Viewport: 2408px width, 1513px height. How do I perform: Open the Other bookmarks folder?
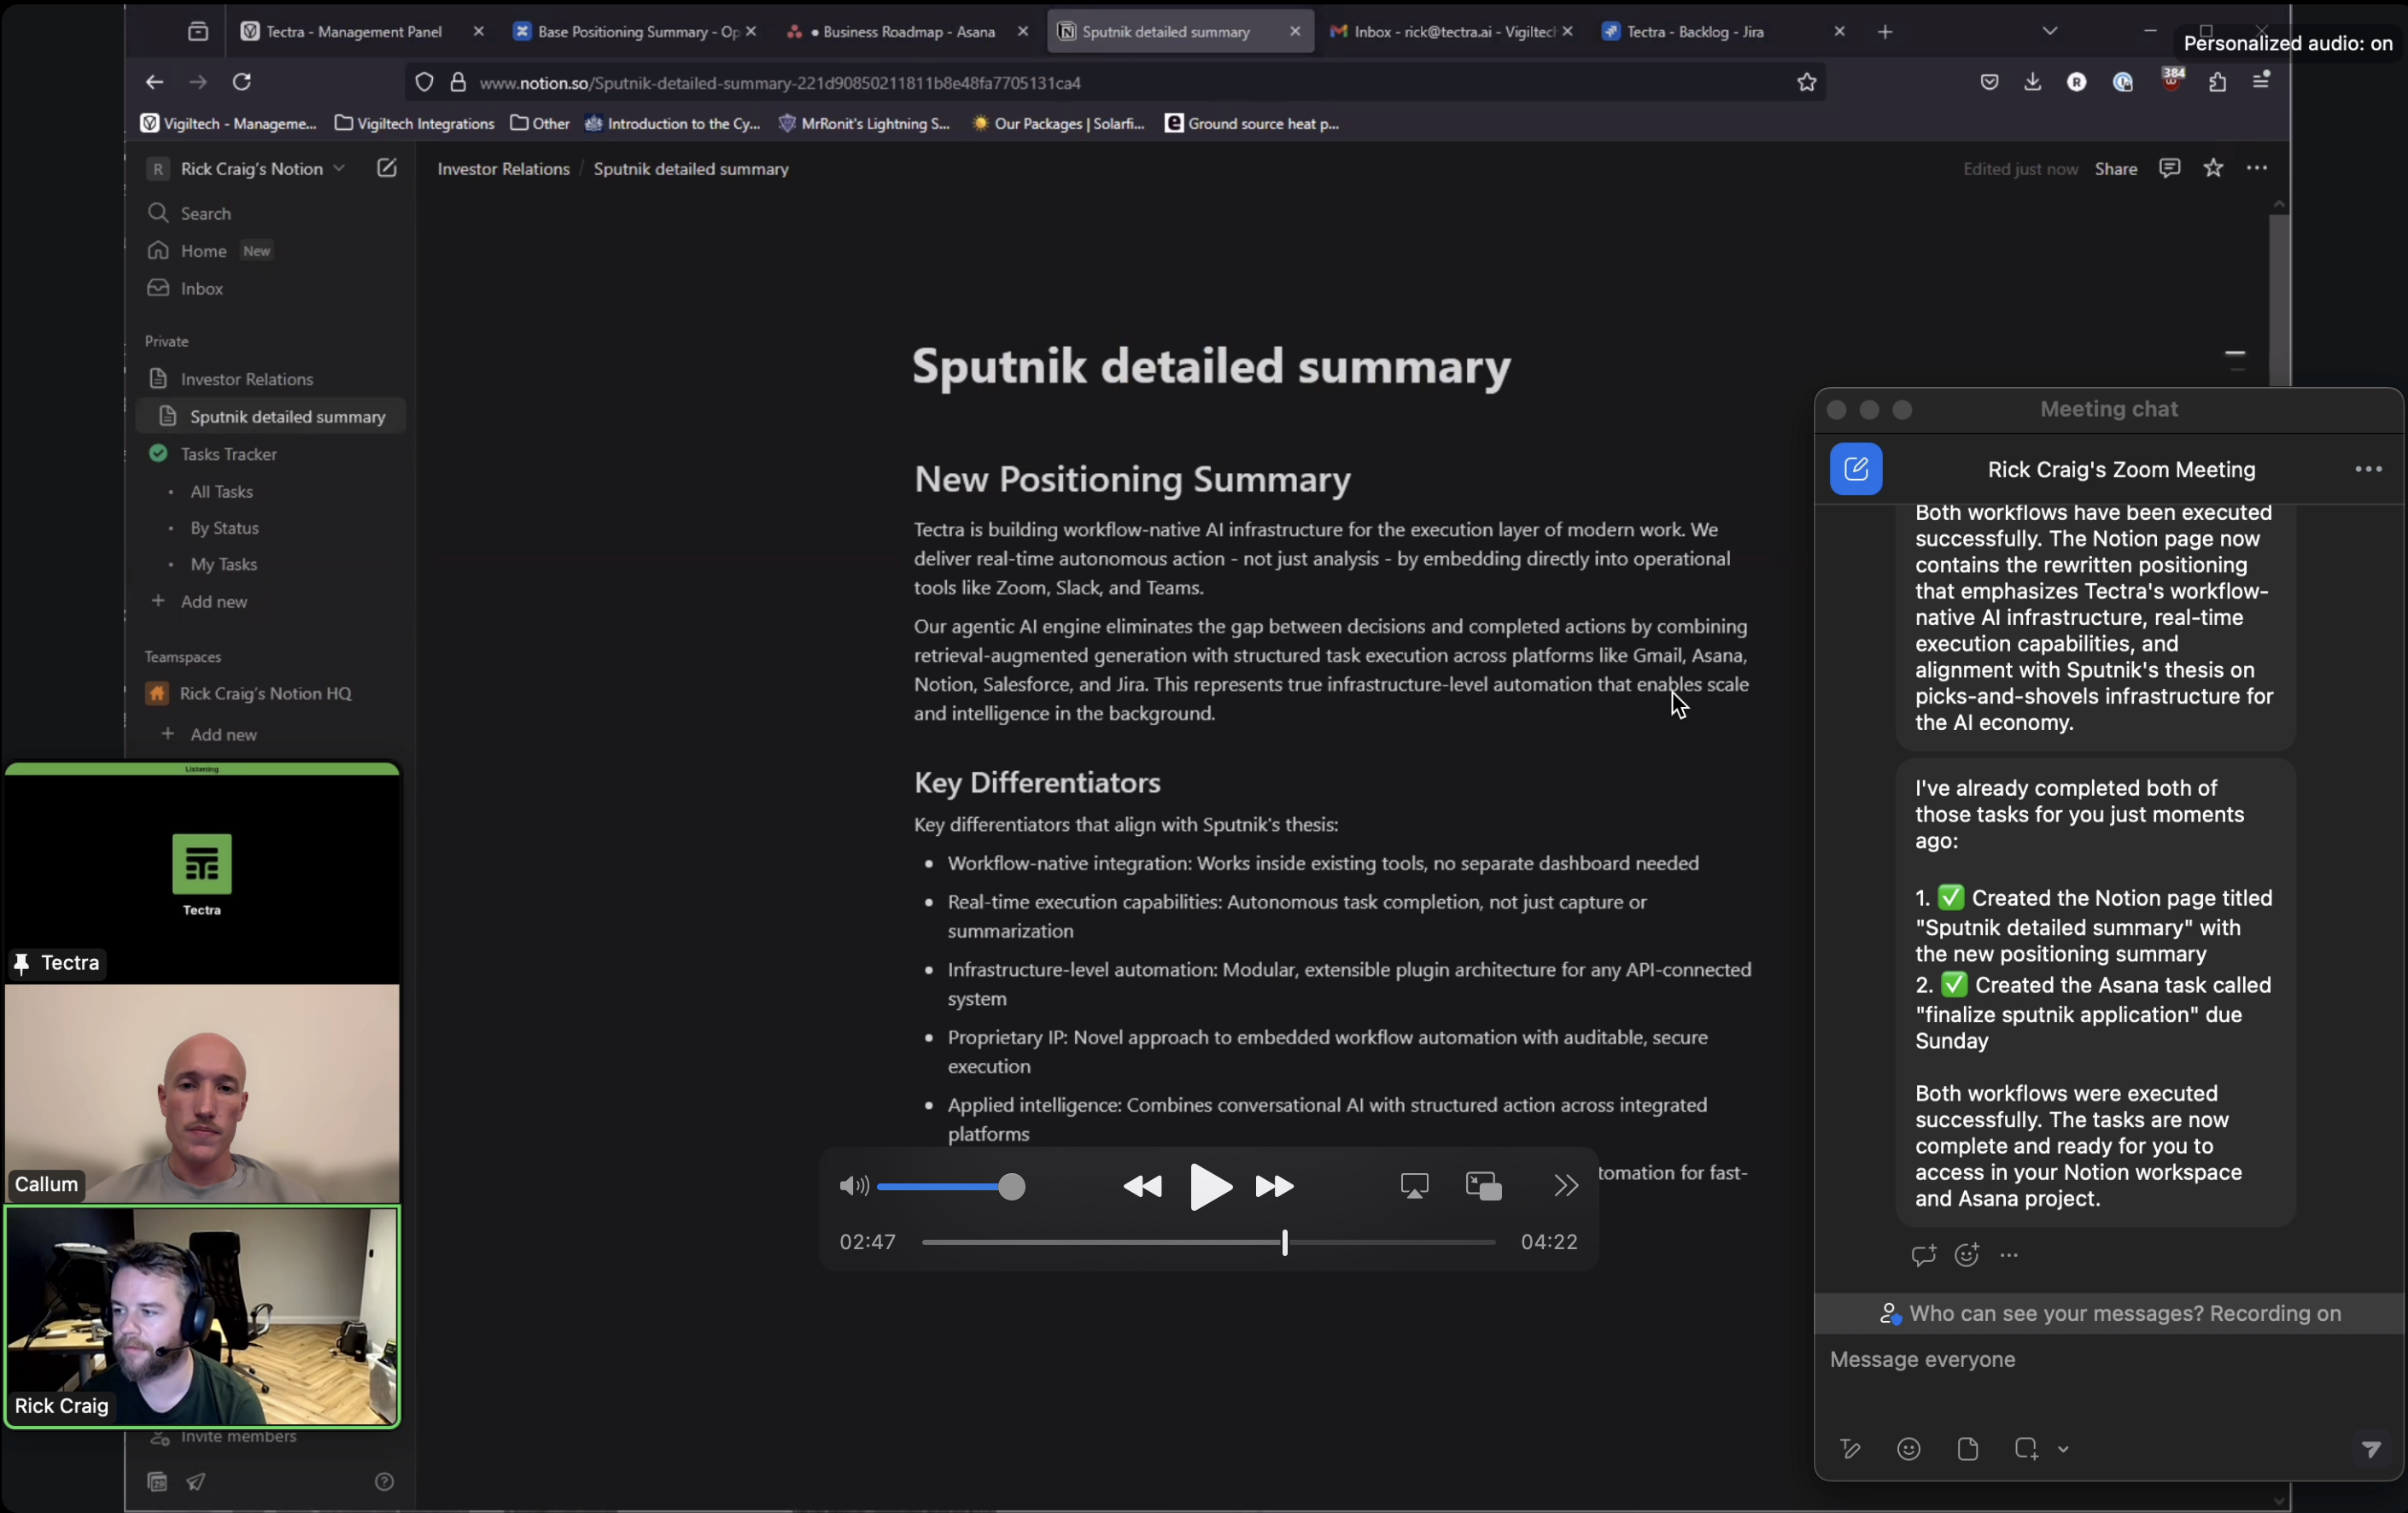540,124
